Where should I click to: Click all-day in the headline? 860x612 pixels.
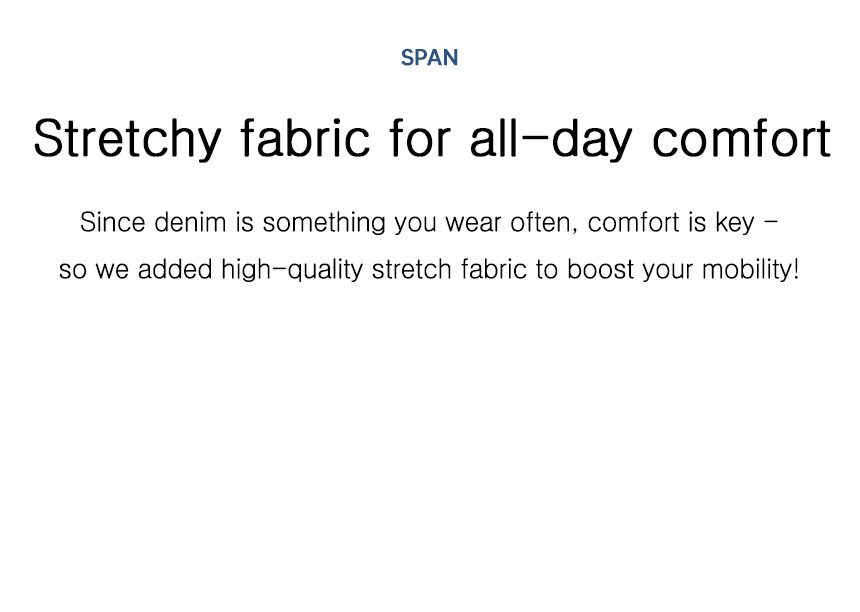(x=551, y=139)
